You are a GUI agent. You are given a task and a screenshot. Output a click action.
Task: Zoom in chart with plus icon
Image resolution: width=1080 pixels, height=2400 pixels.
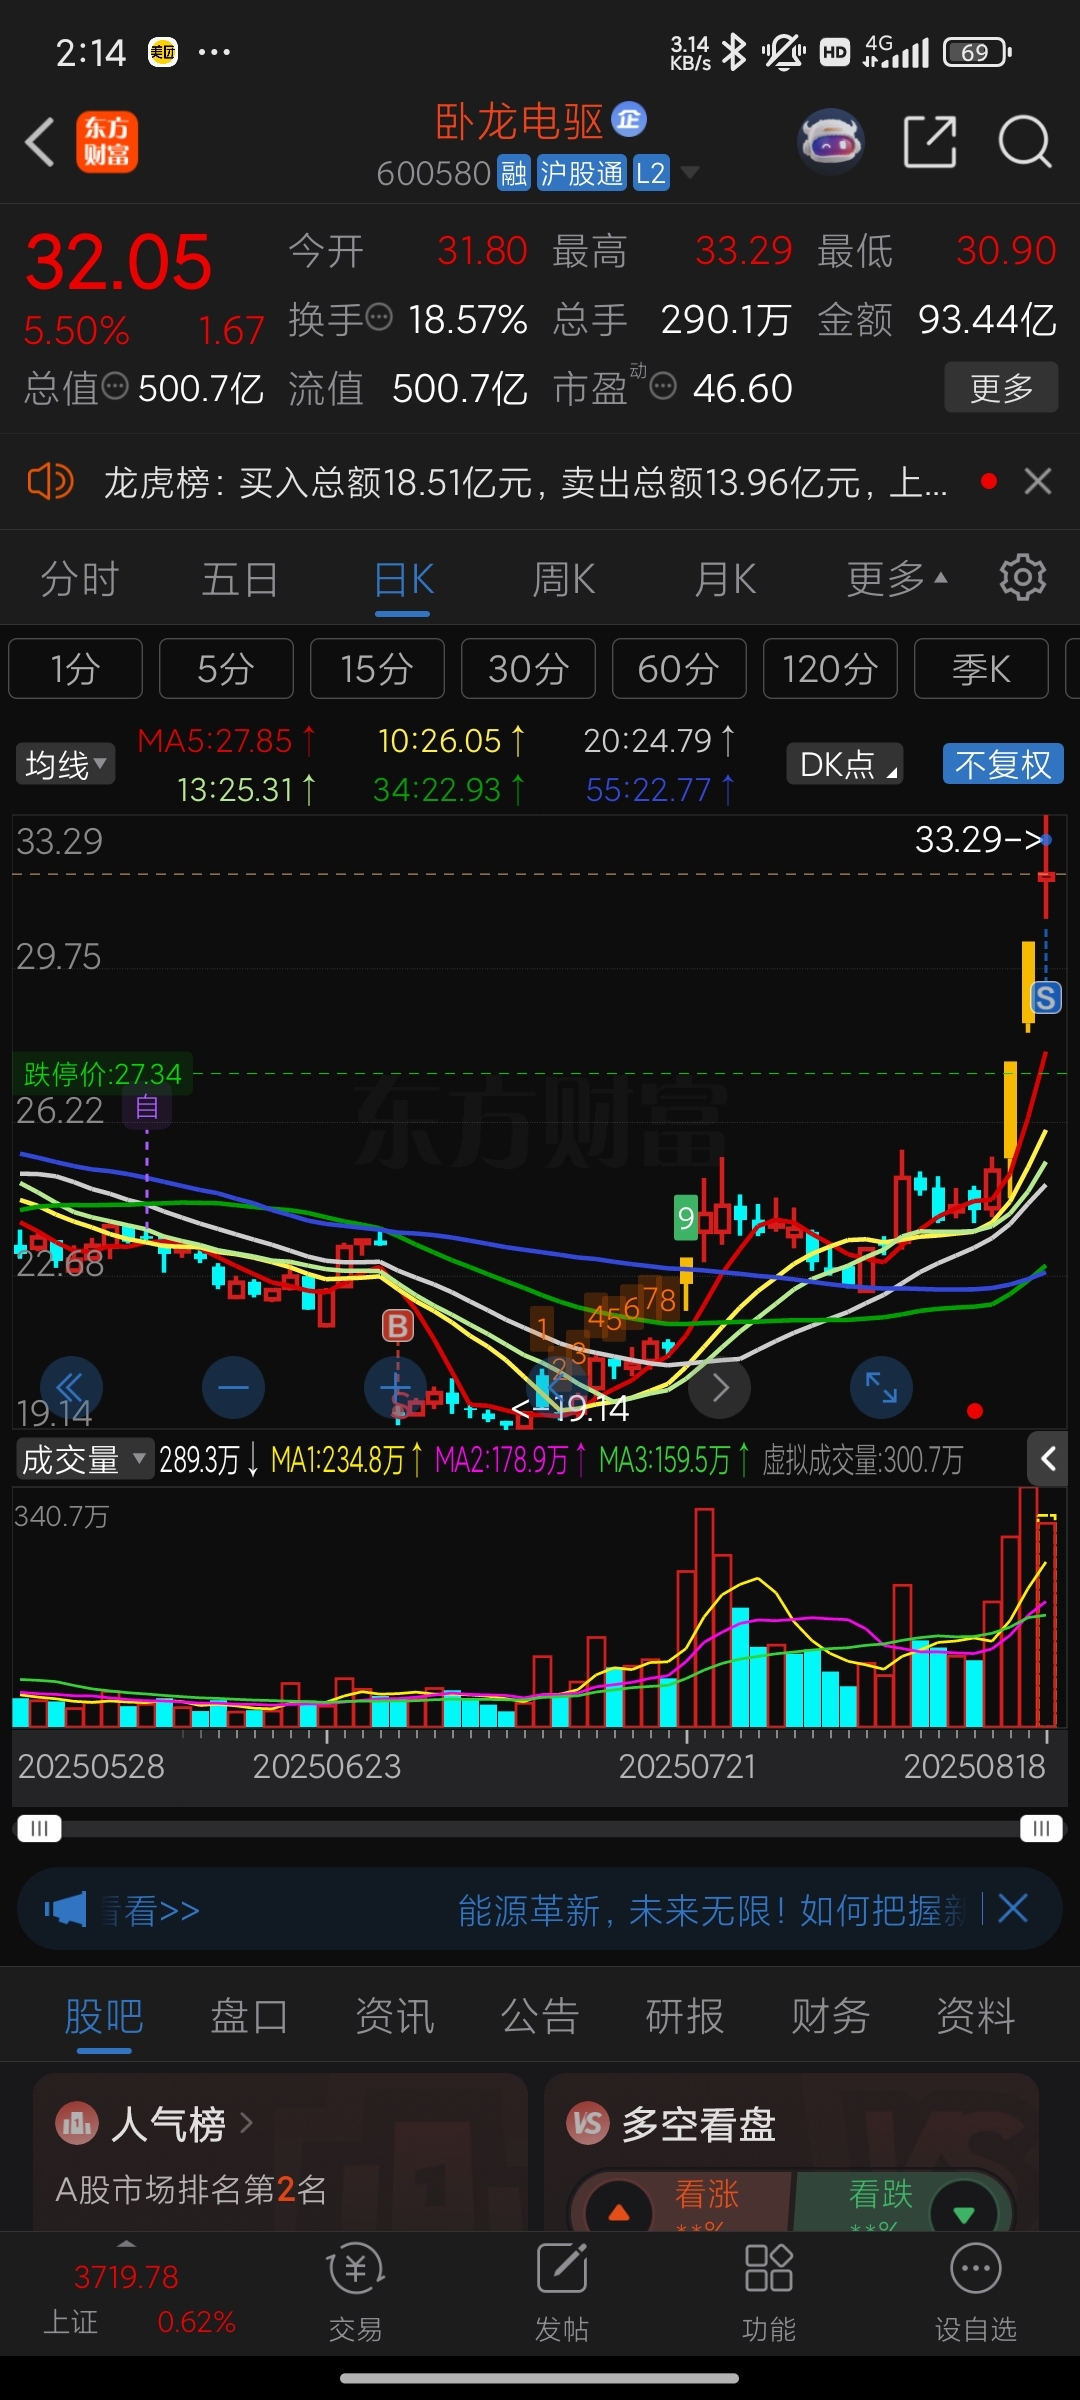point(395,1387)
